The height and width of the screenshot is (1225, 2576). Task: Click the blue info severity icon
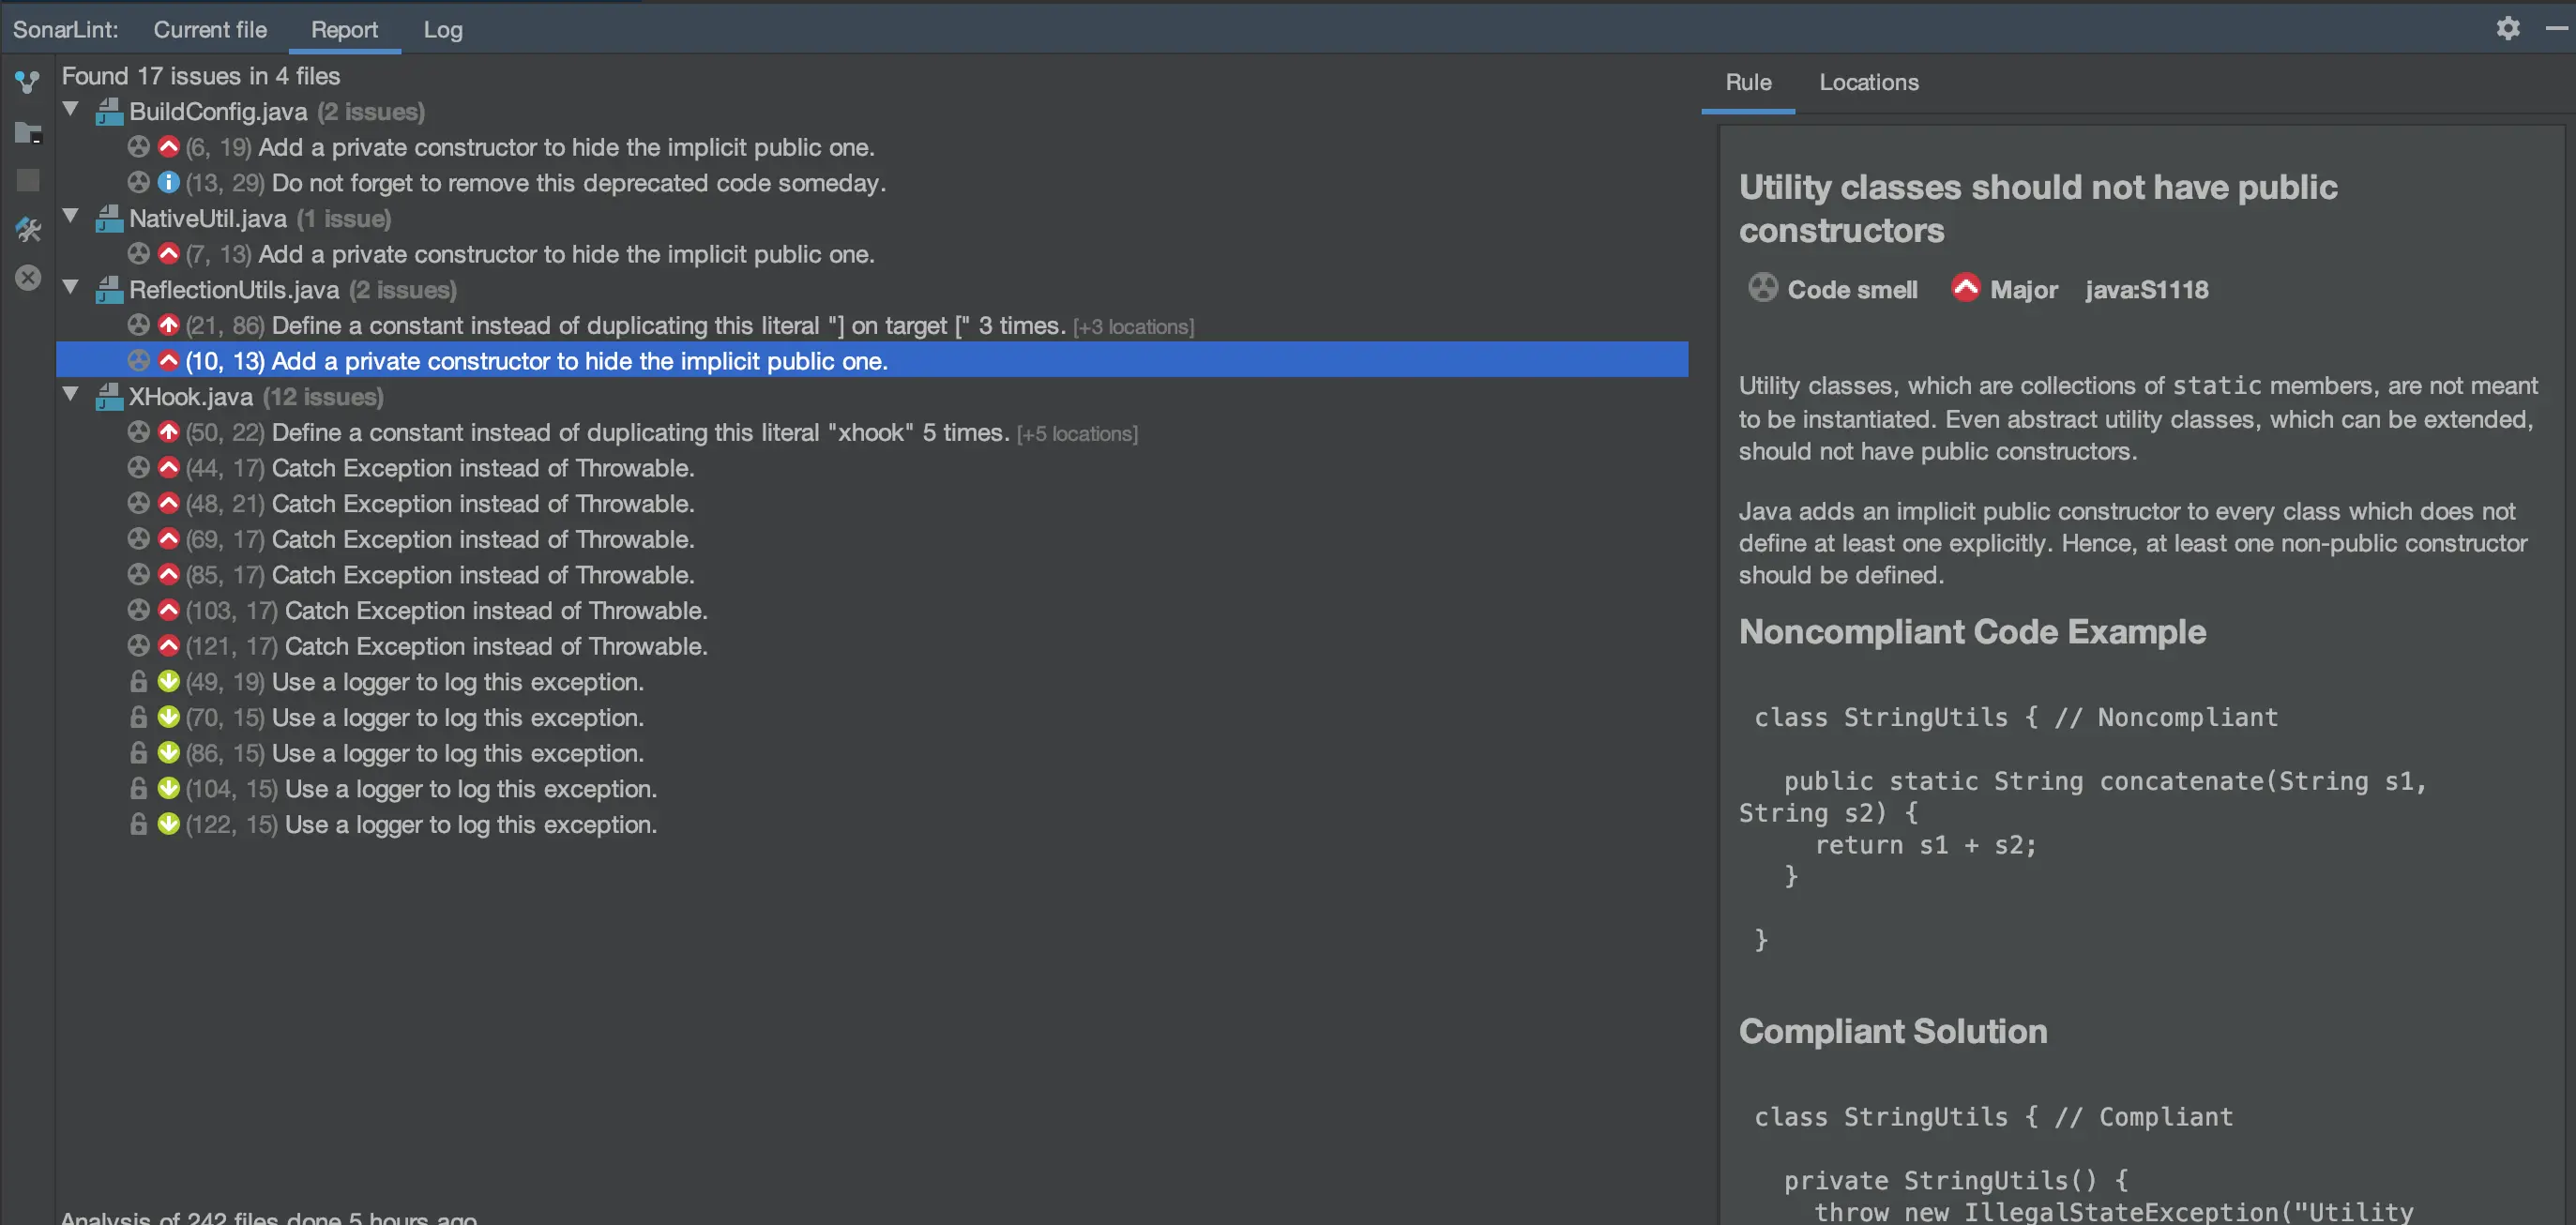click(168, 183)
